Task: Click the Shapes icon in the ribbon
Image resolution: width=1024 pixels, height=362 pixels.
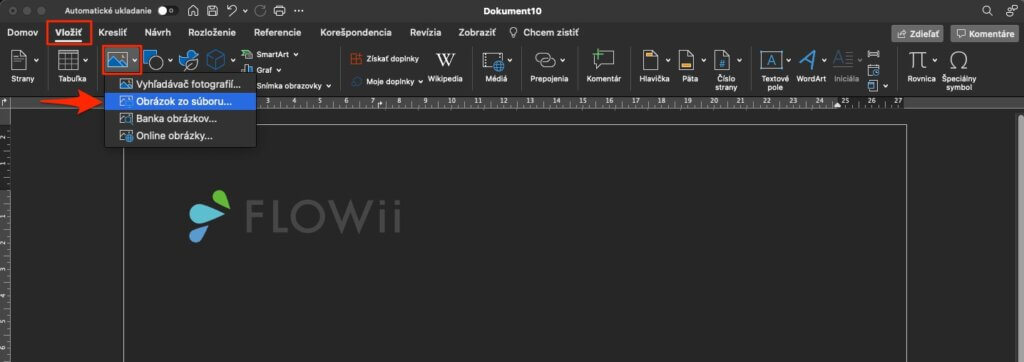Action: [153, 60]
